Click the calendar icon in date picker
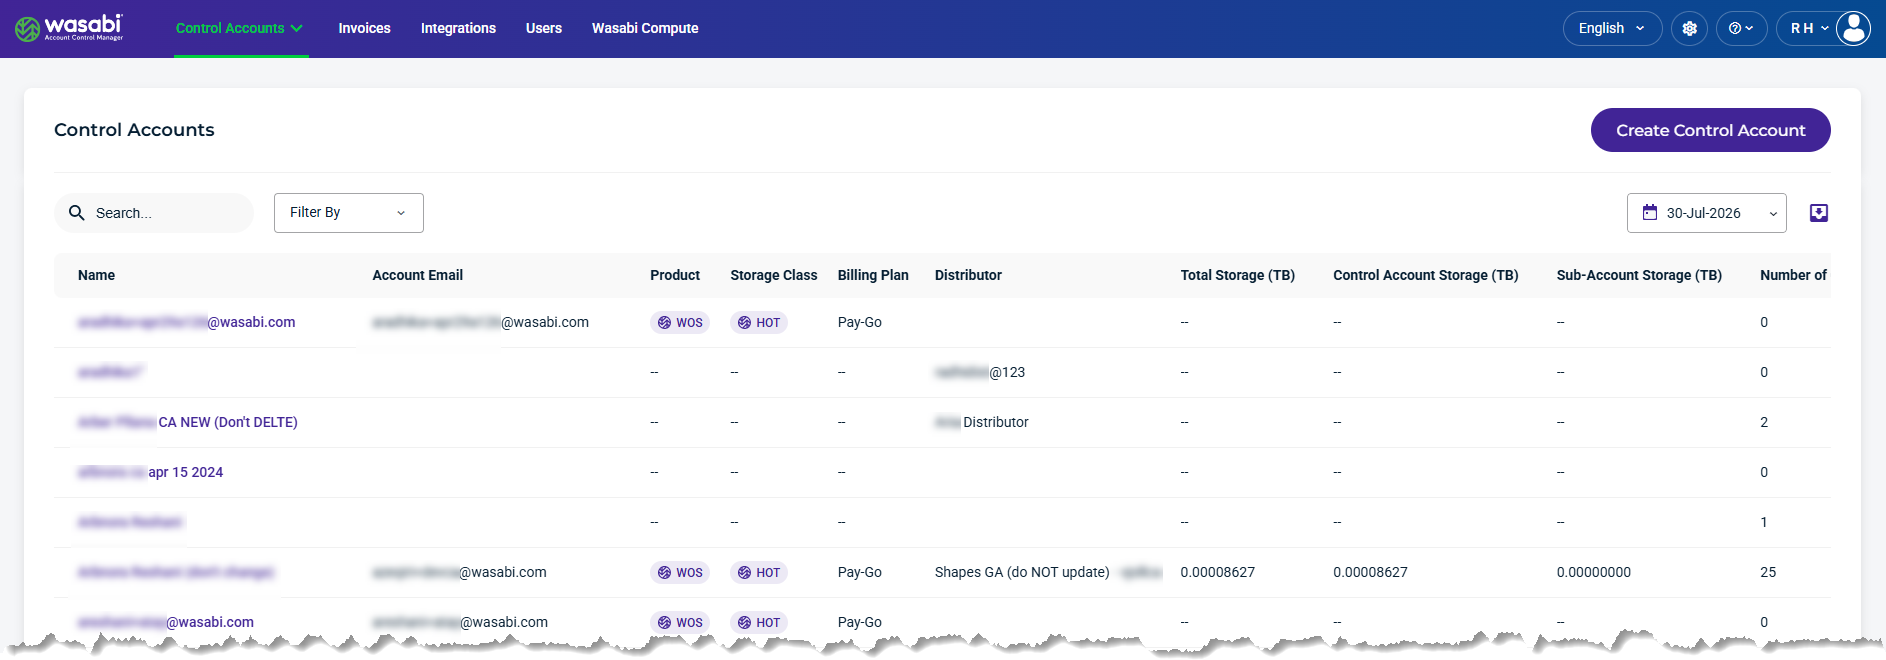The height and width of the screenshot is (660, 1886). pos(1650,212)
